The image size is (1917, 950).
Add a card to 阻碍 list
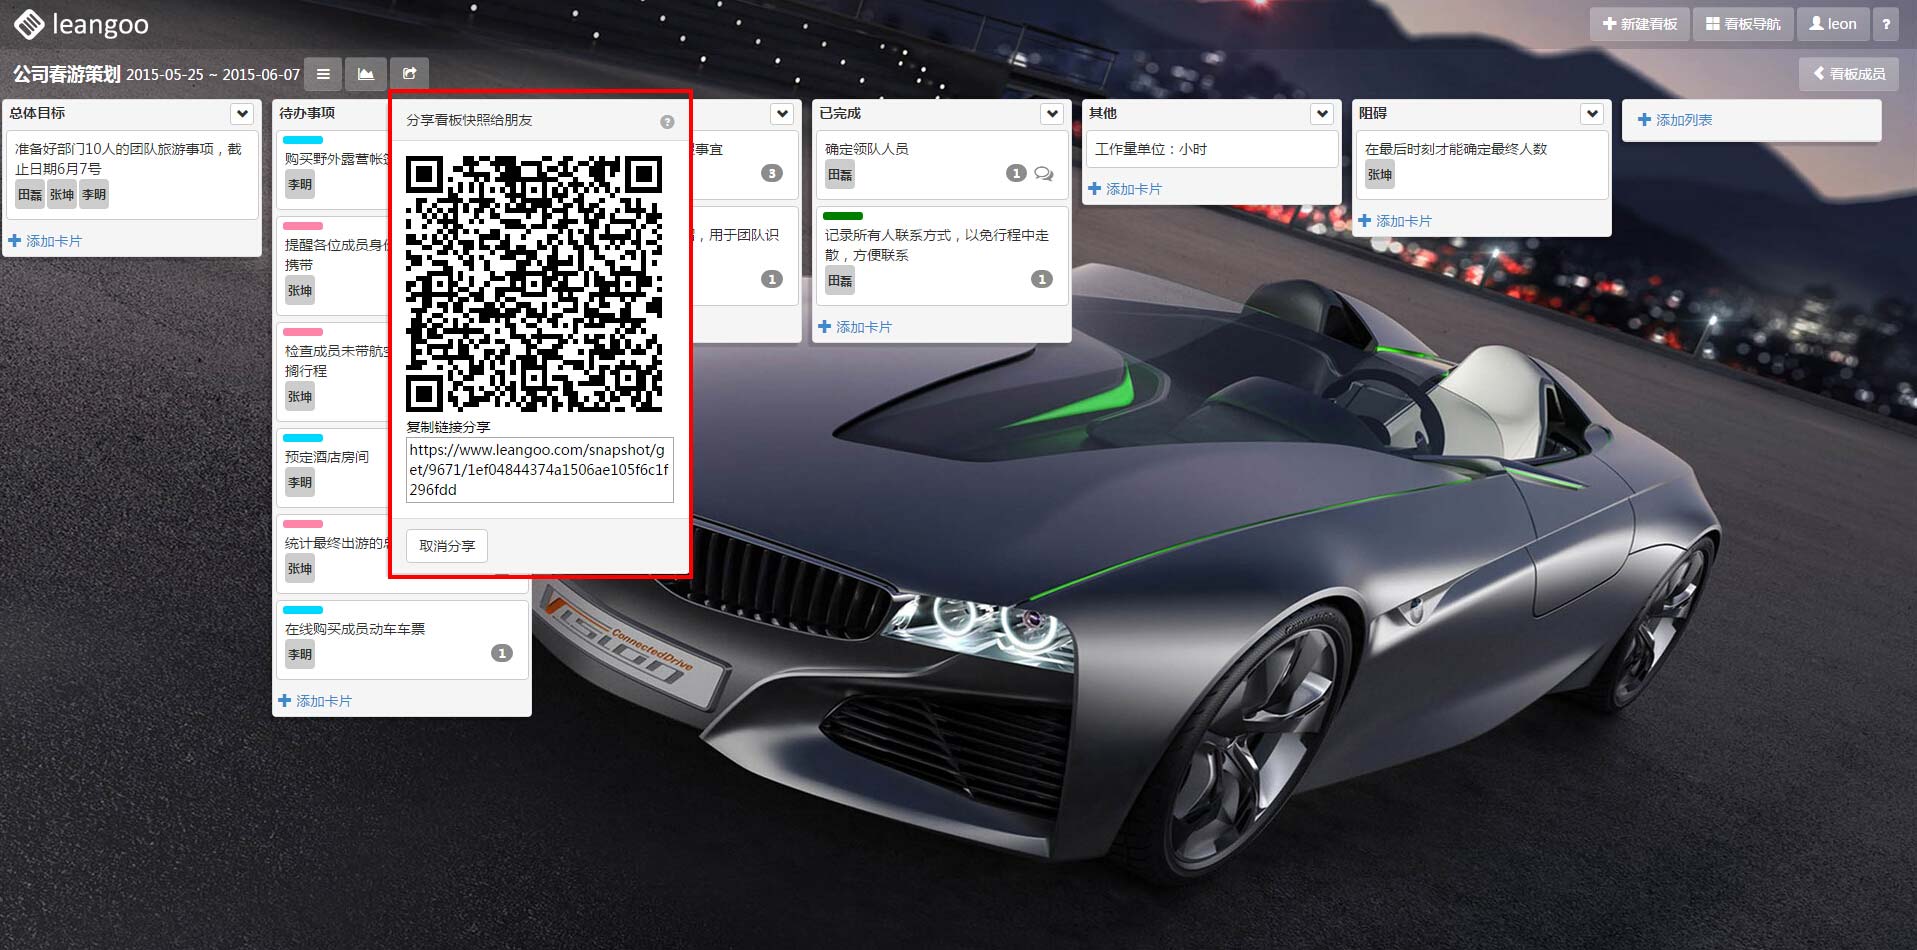tap(1395, 221)
